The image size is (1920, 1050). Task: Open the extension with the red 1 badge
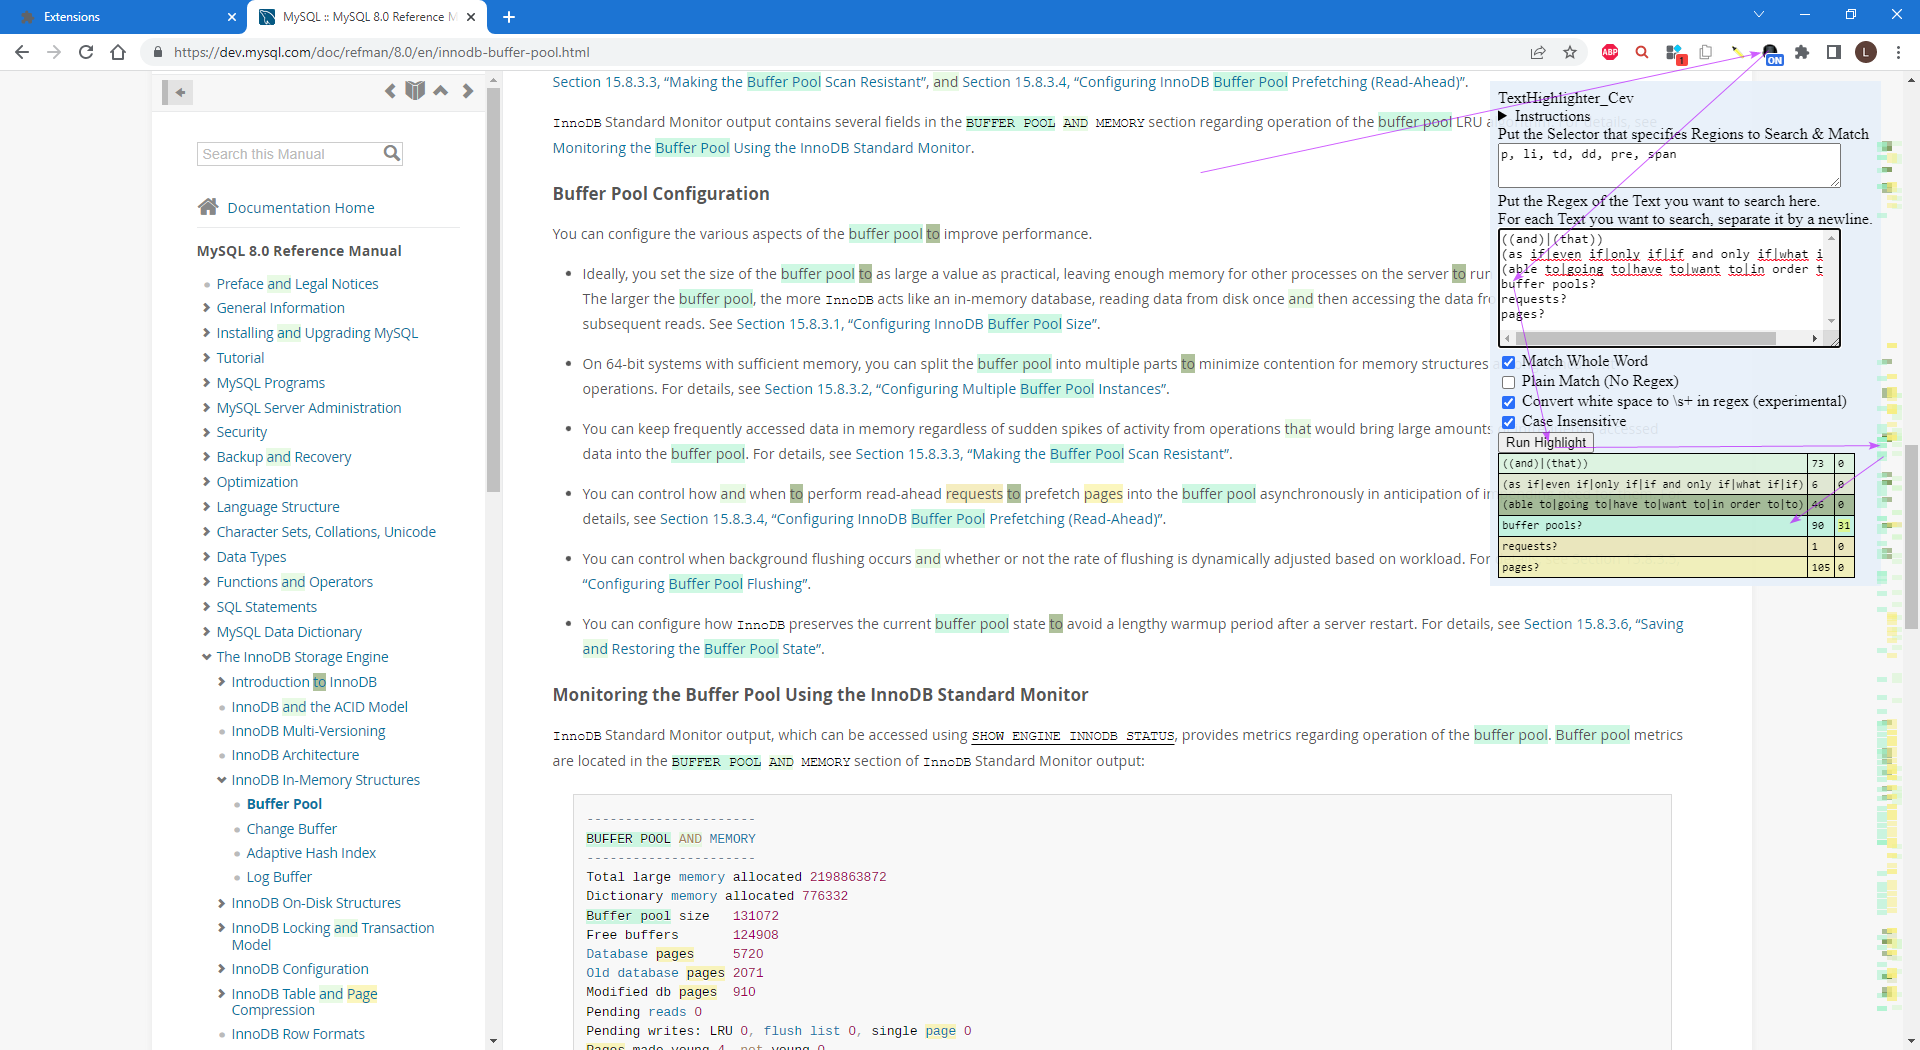click(1675, 53)
